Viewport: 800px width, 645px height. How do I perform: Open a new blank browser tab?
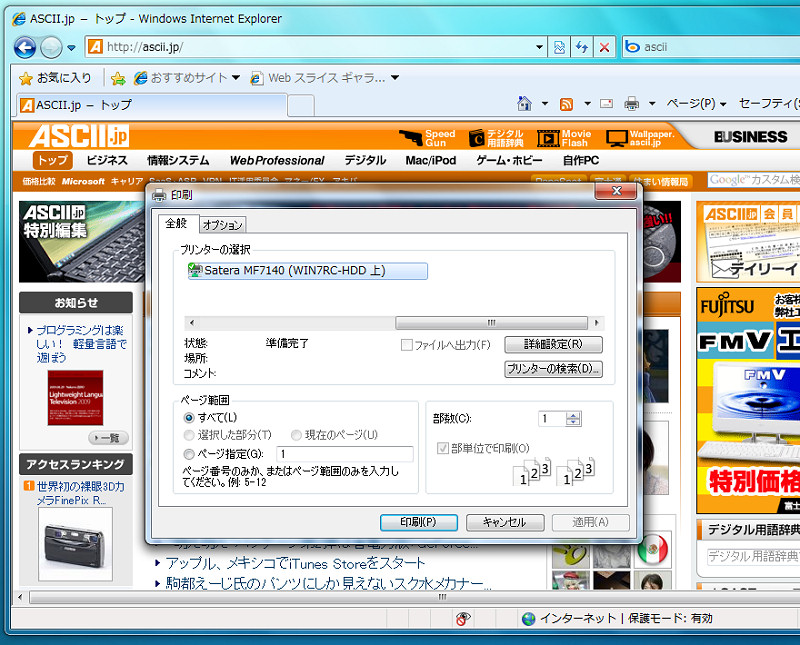pos(301,106)
